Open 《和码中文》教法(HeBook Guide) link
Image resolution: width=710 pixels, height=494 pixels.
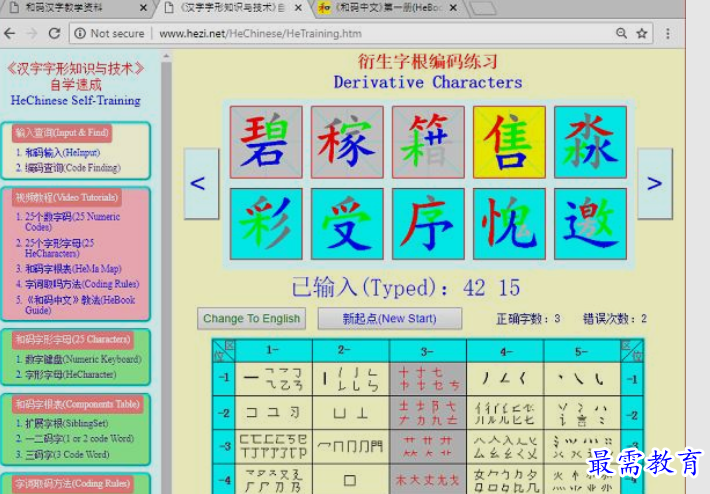[80, 305]
